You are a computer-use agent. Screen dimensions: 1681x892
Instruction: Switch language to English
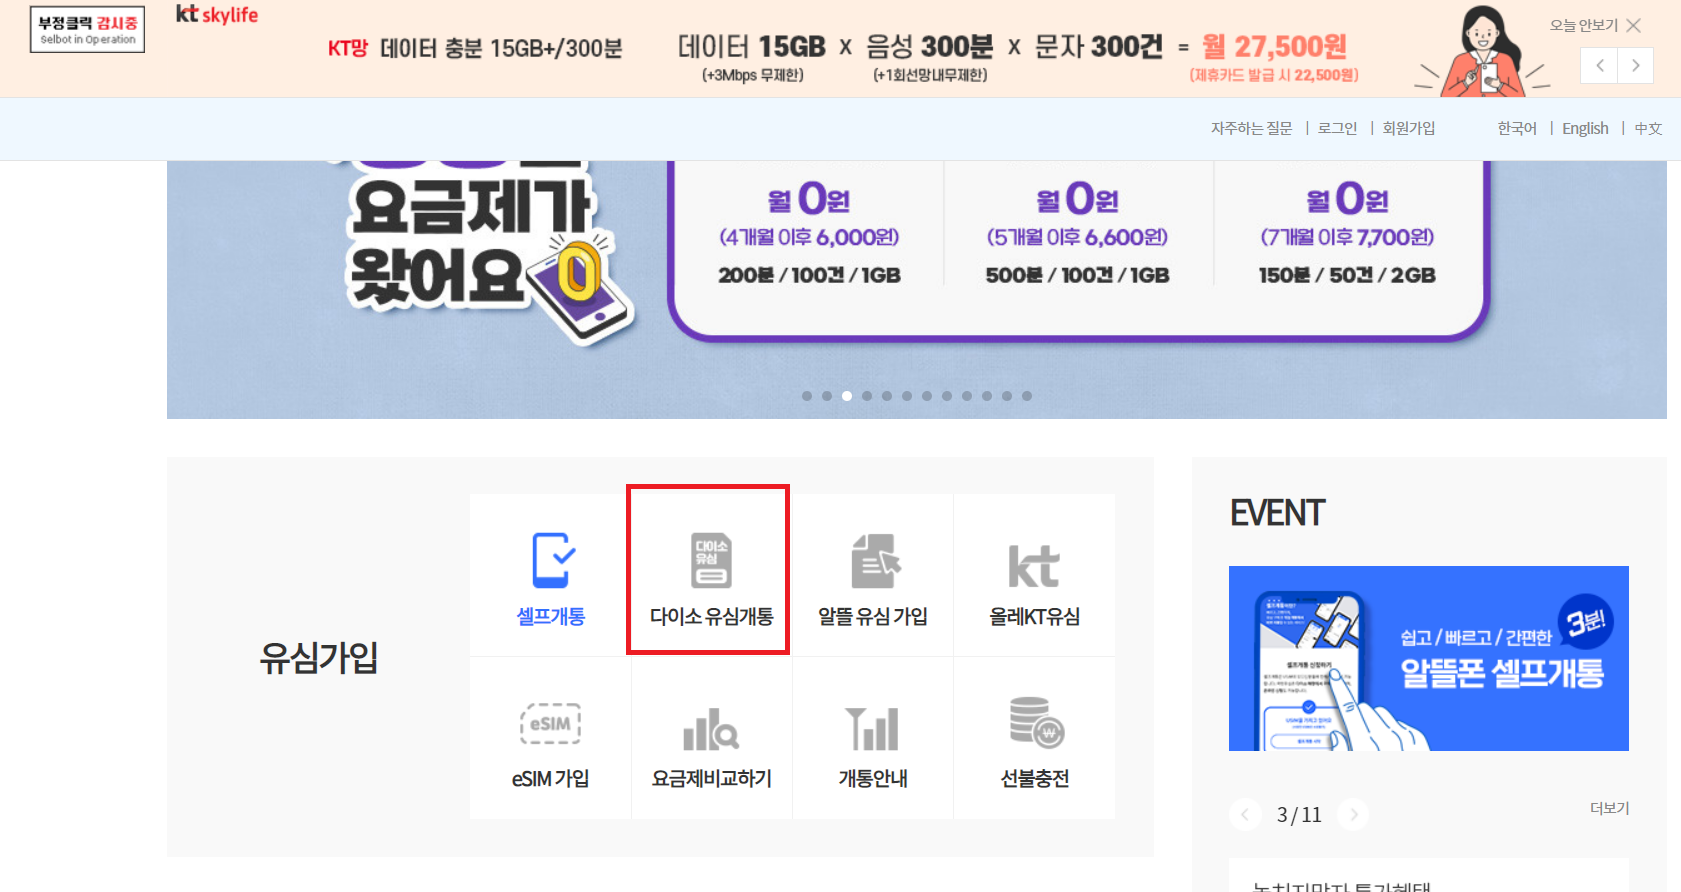tap(1585, 128)
